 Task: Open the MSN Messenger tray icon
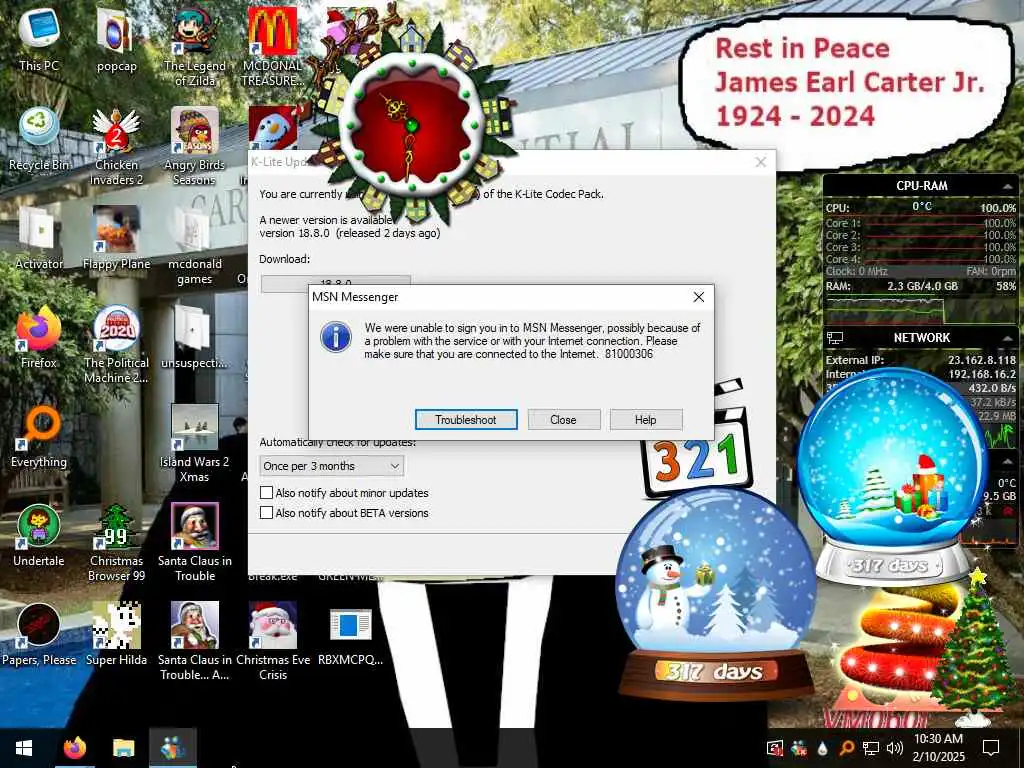[x=798, y=748]
